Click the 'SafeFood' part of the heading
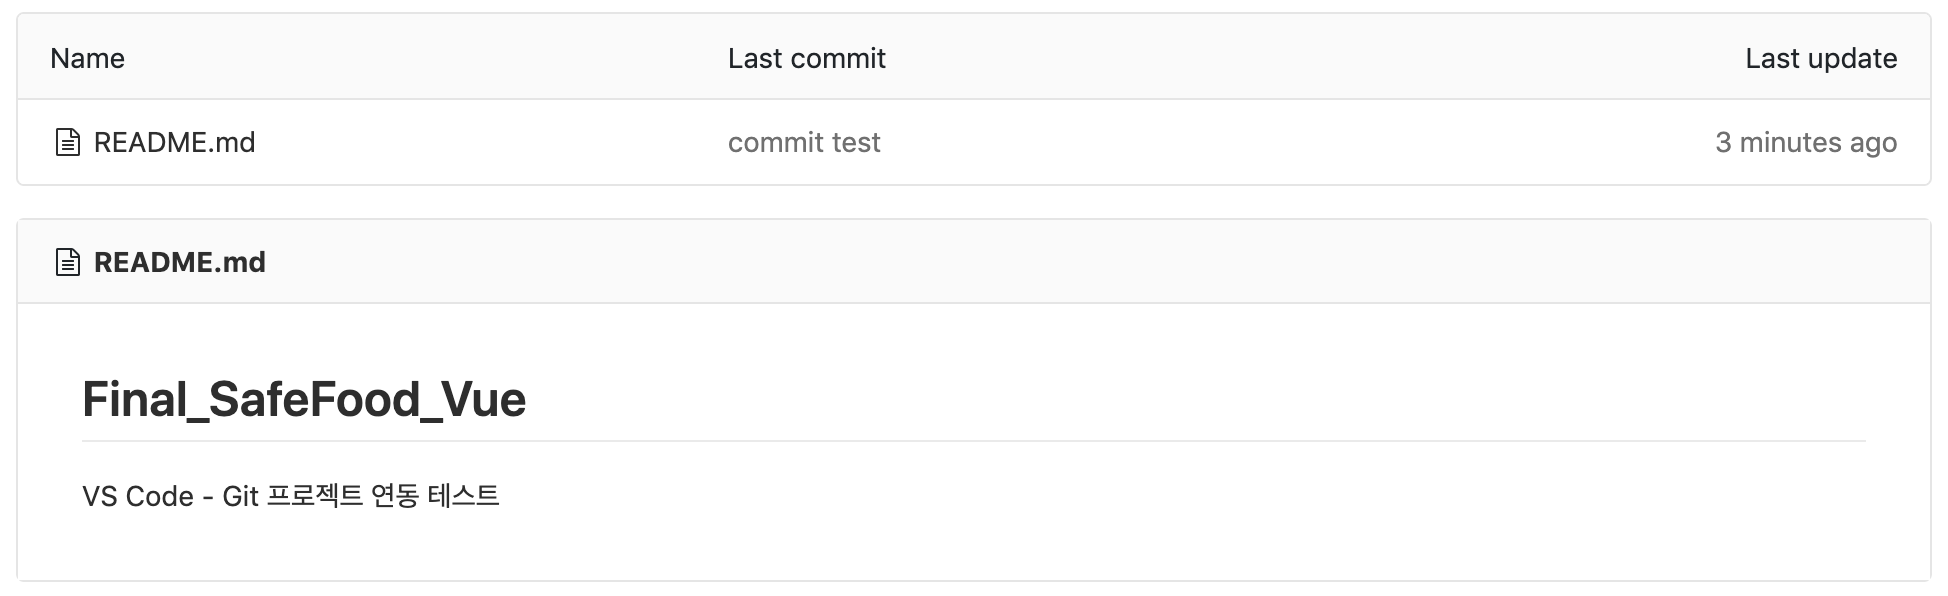Screen dimensions: 1948x596 314,399
